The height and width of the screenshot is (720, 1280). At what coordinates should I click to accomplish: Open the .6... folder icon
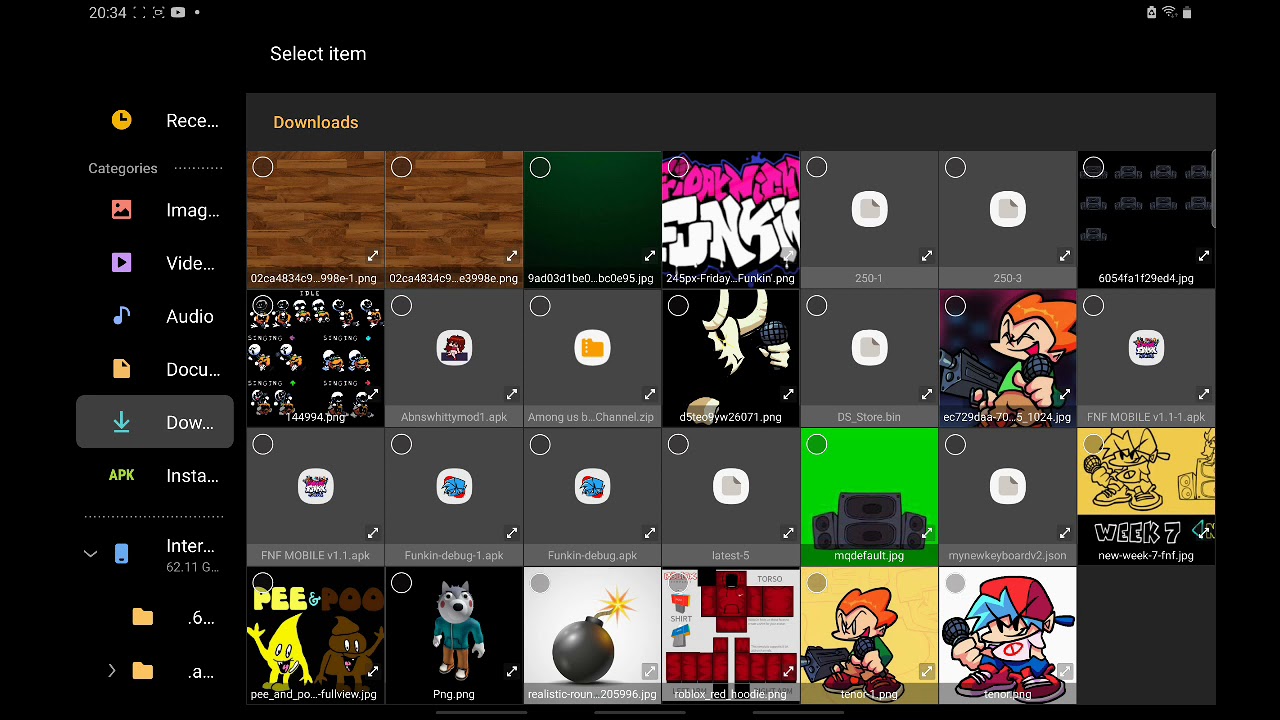tap(142, 618)
